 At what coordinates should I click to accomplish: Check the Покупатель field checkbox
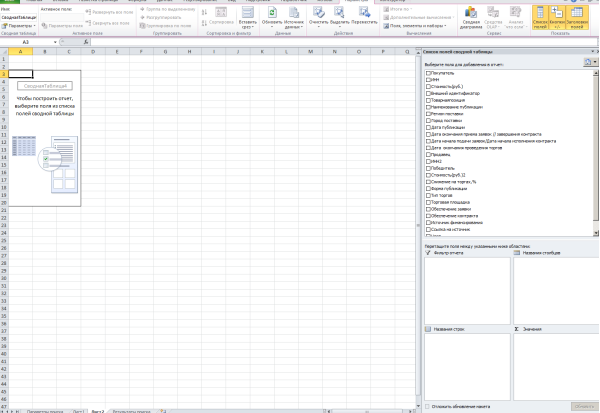(x=428, y=73)
